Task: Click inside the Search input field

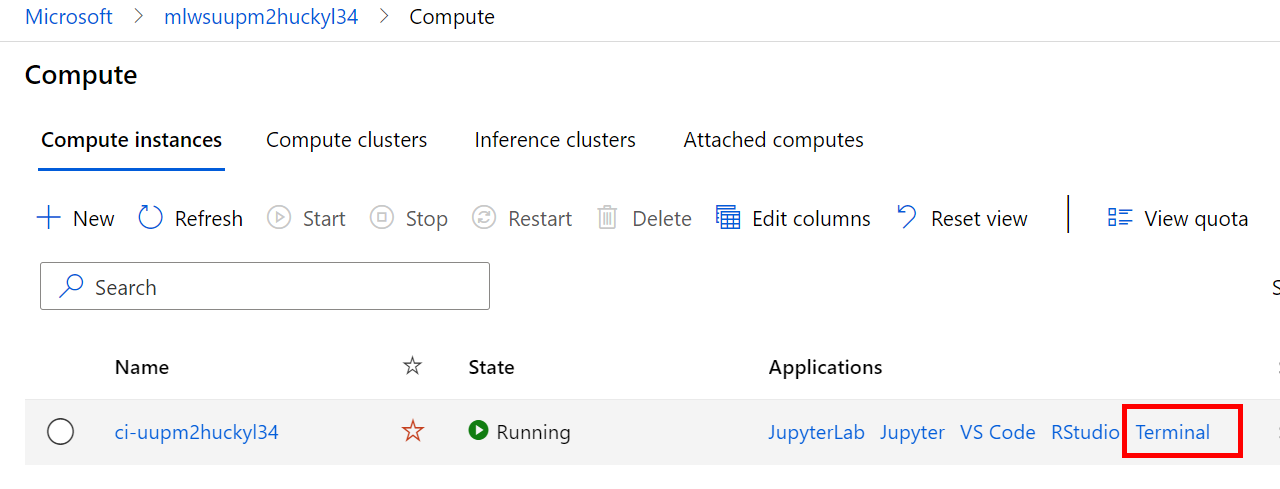Action: pyautogui.click(x=265, y=287)
